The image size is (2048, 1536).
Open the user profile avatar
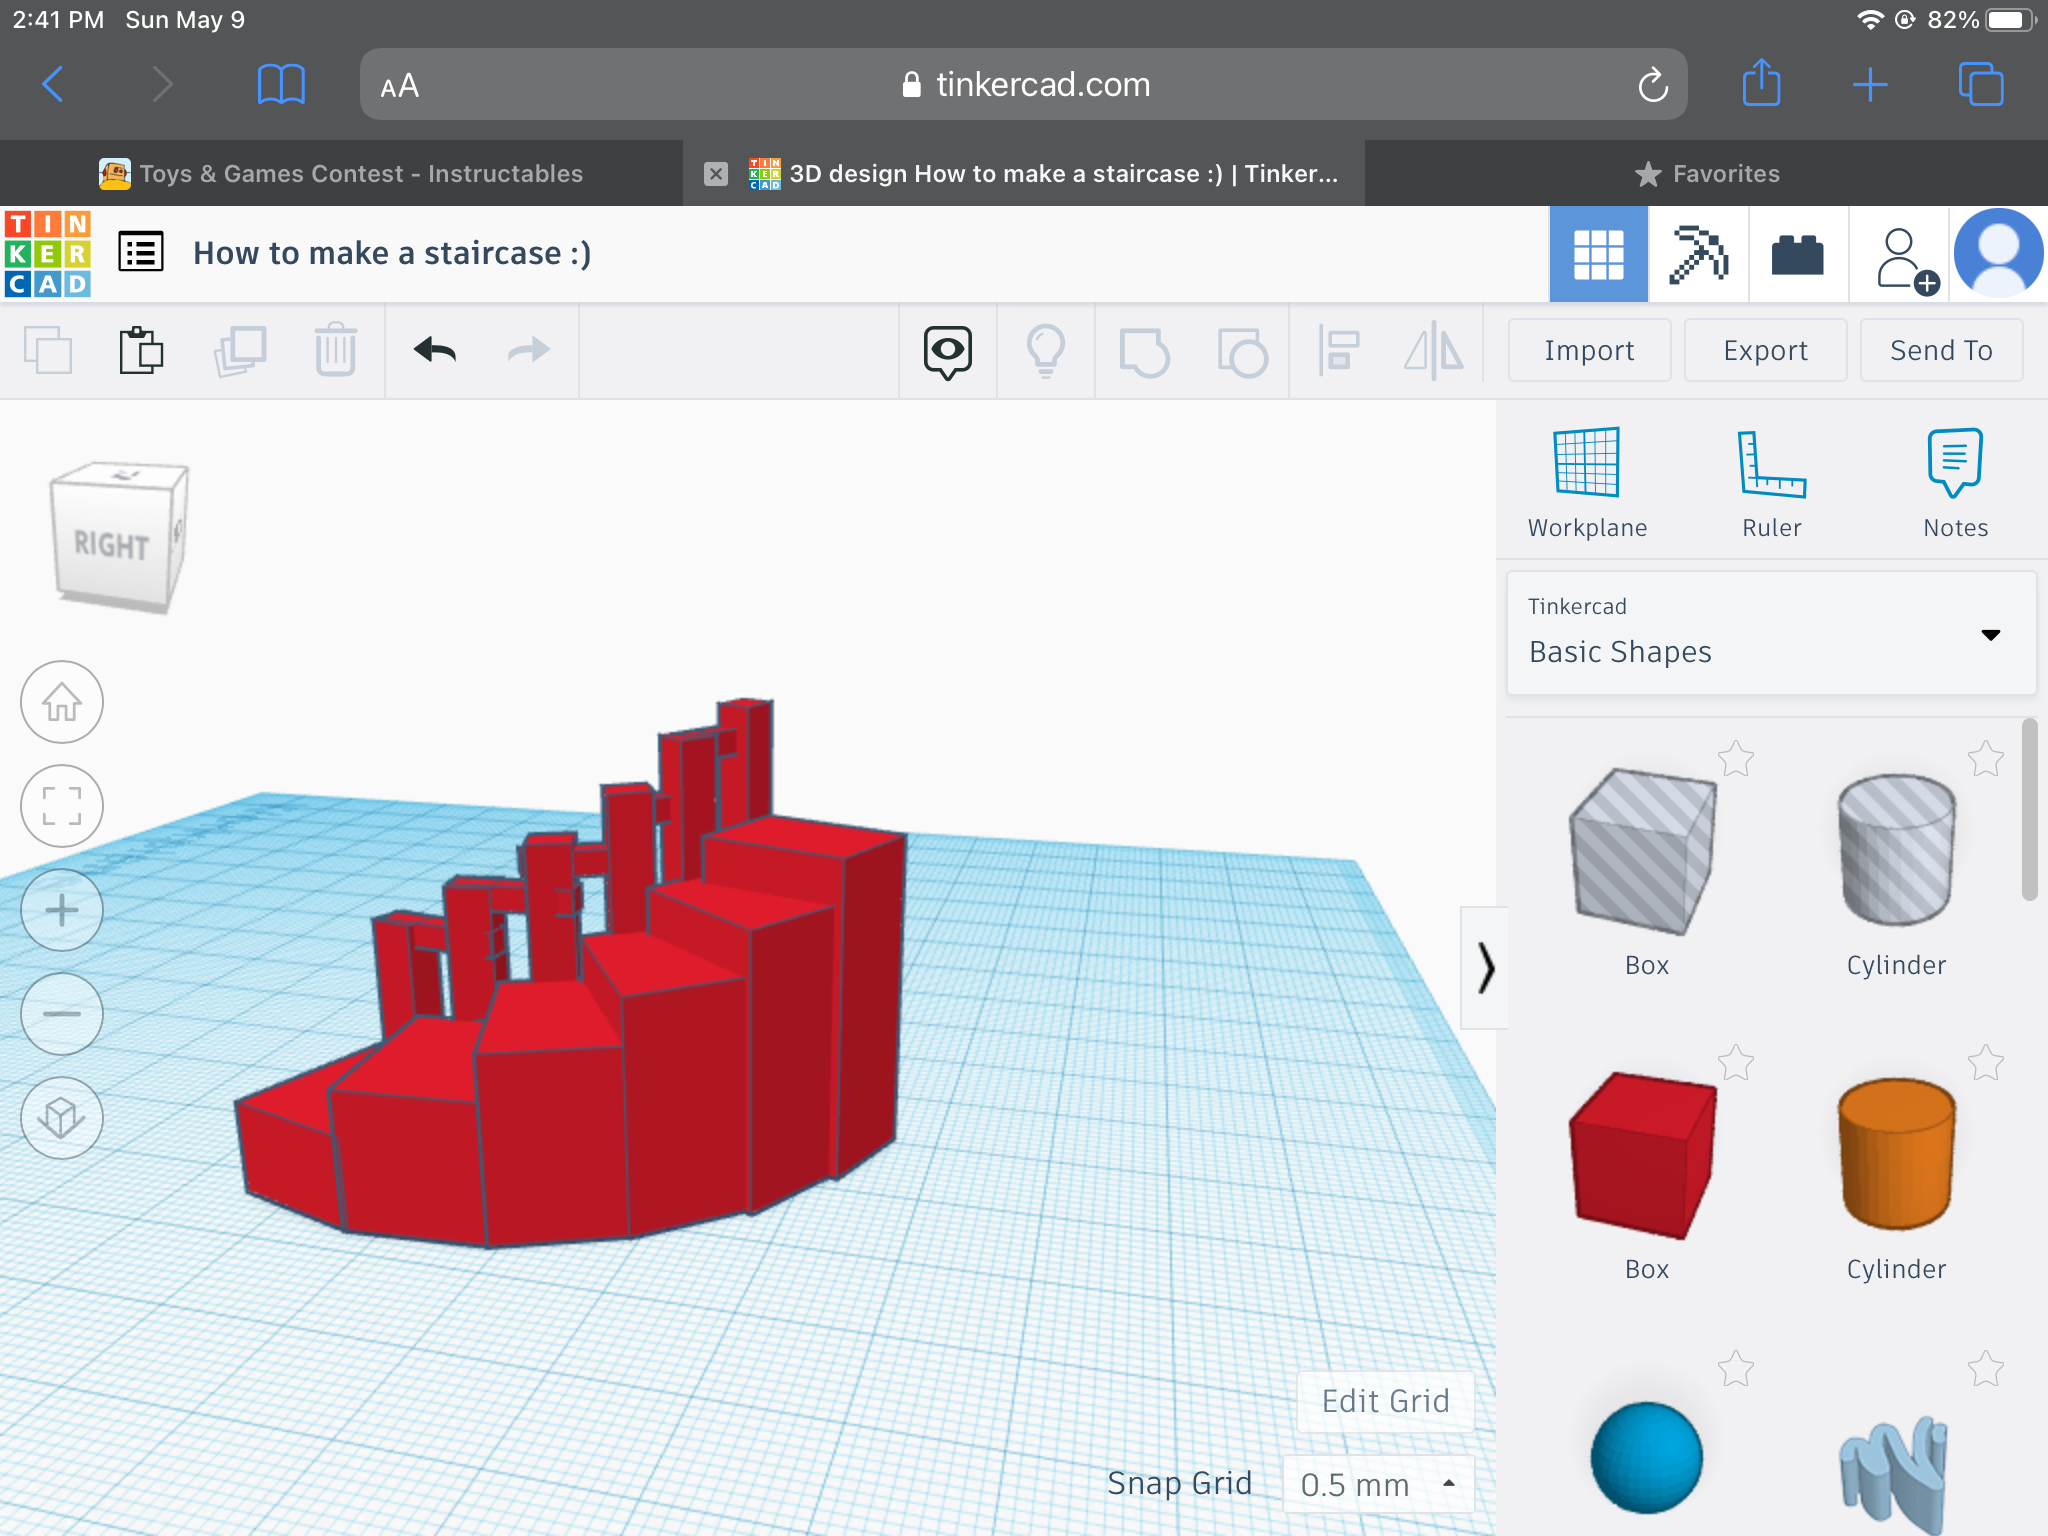pos(1998,254)
